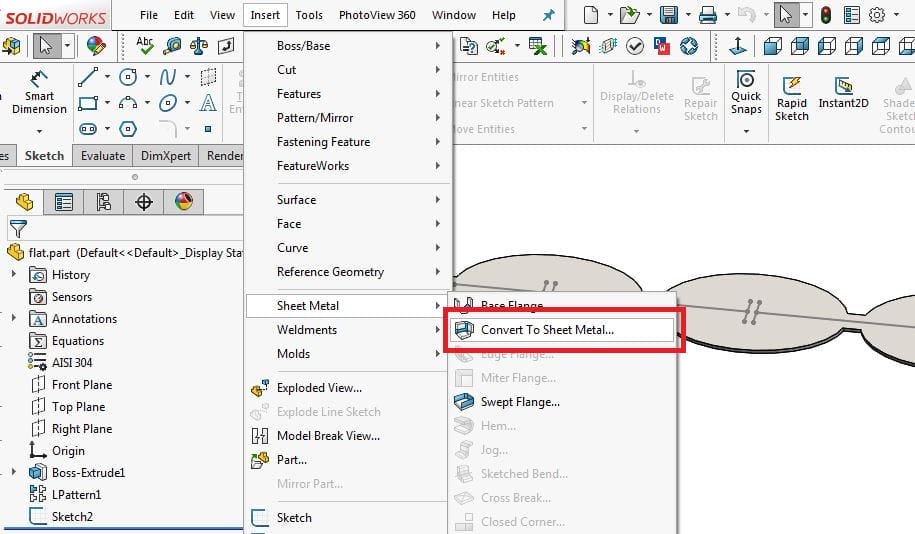Pick the Ellipse sketch tool

(x=168, y=103)
